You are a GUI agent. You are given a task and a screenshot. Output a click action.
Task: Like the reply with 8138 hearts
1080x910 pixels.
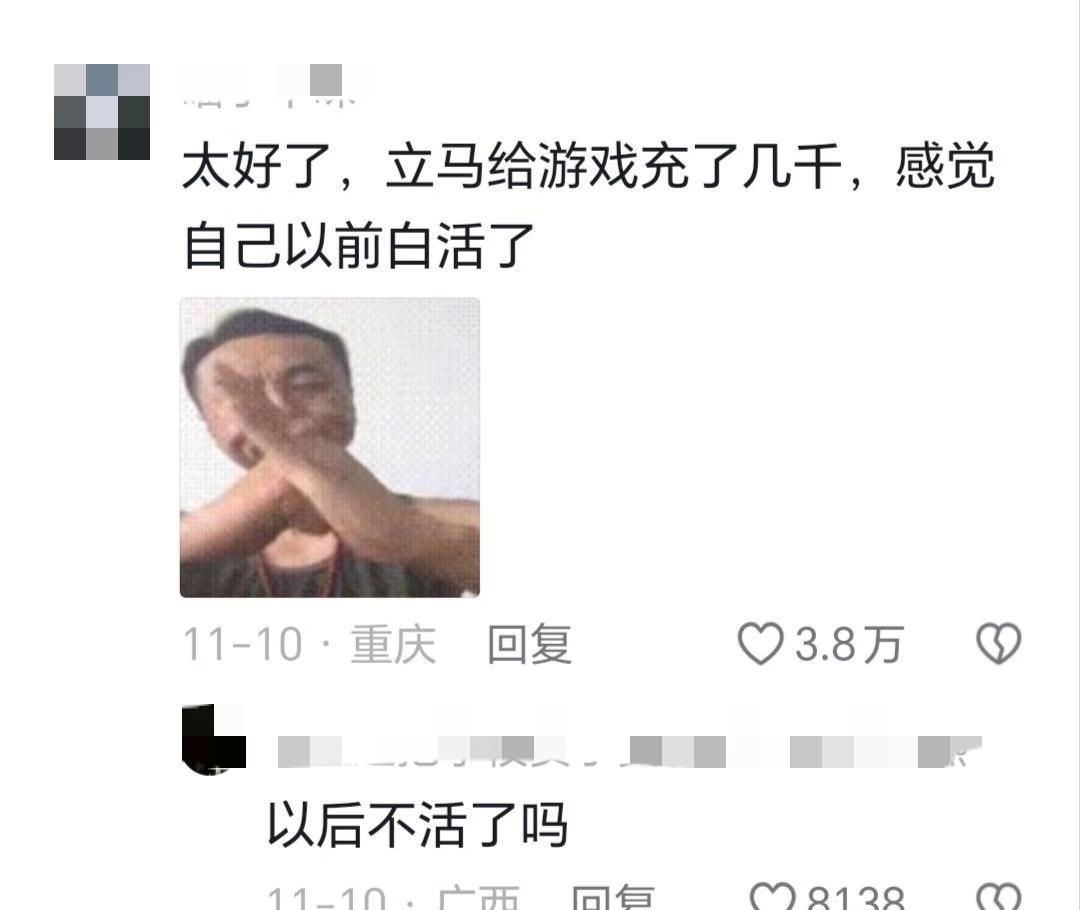coord(772,896)
